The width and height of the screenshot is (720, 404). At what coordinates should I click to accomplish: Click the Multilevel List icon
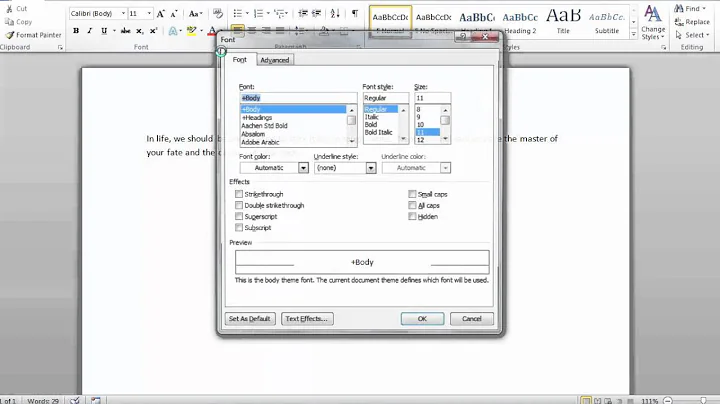(x=279, y=13)
